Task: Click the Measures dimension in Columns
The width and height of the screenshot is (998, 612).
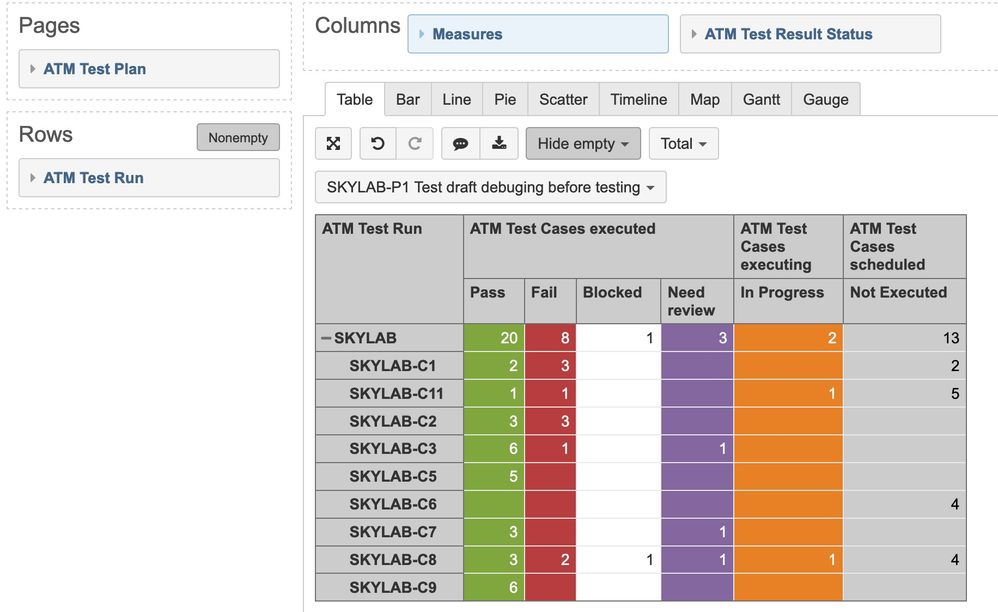Action: click(x=538, y=34)
